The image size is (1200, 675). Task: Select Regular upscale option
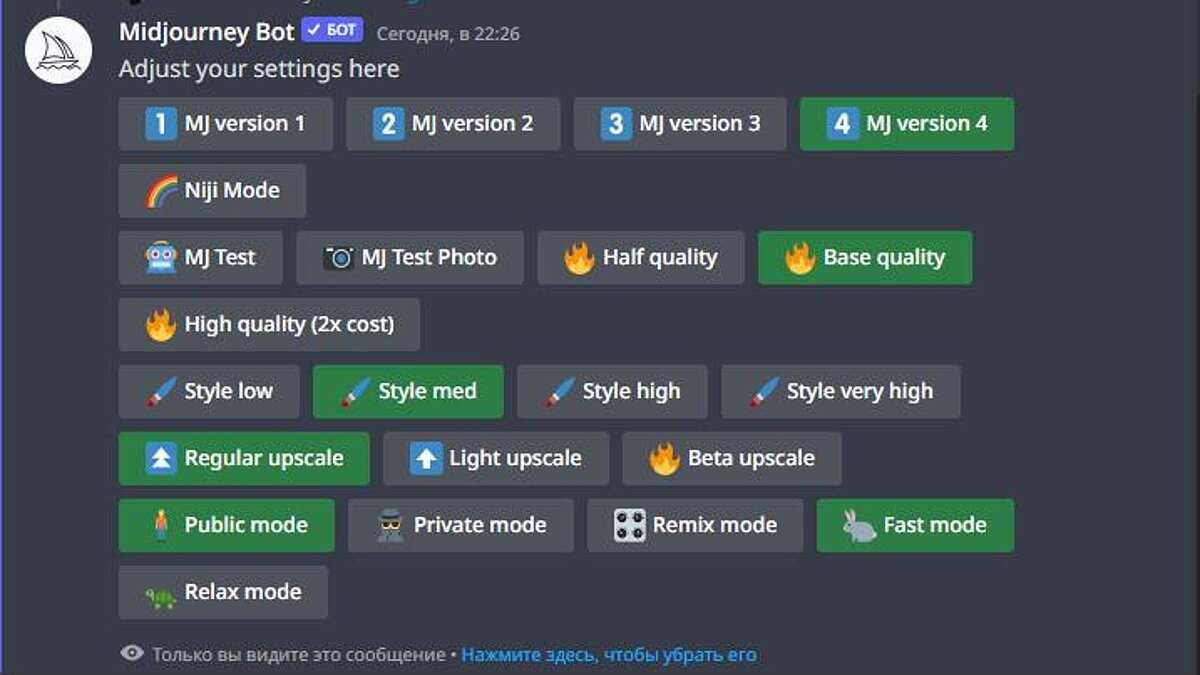244,459
